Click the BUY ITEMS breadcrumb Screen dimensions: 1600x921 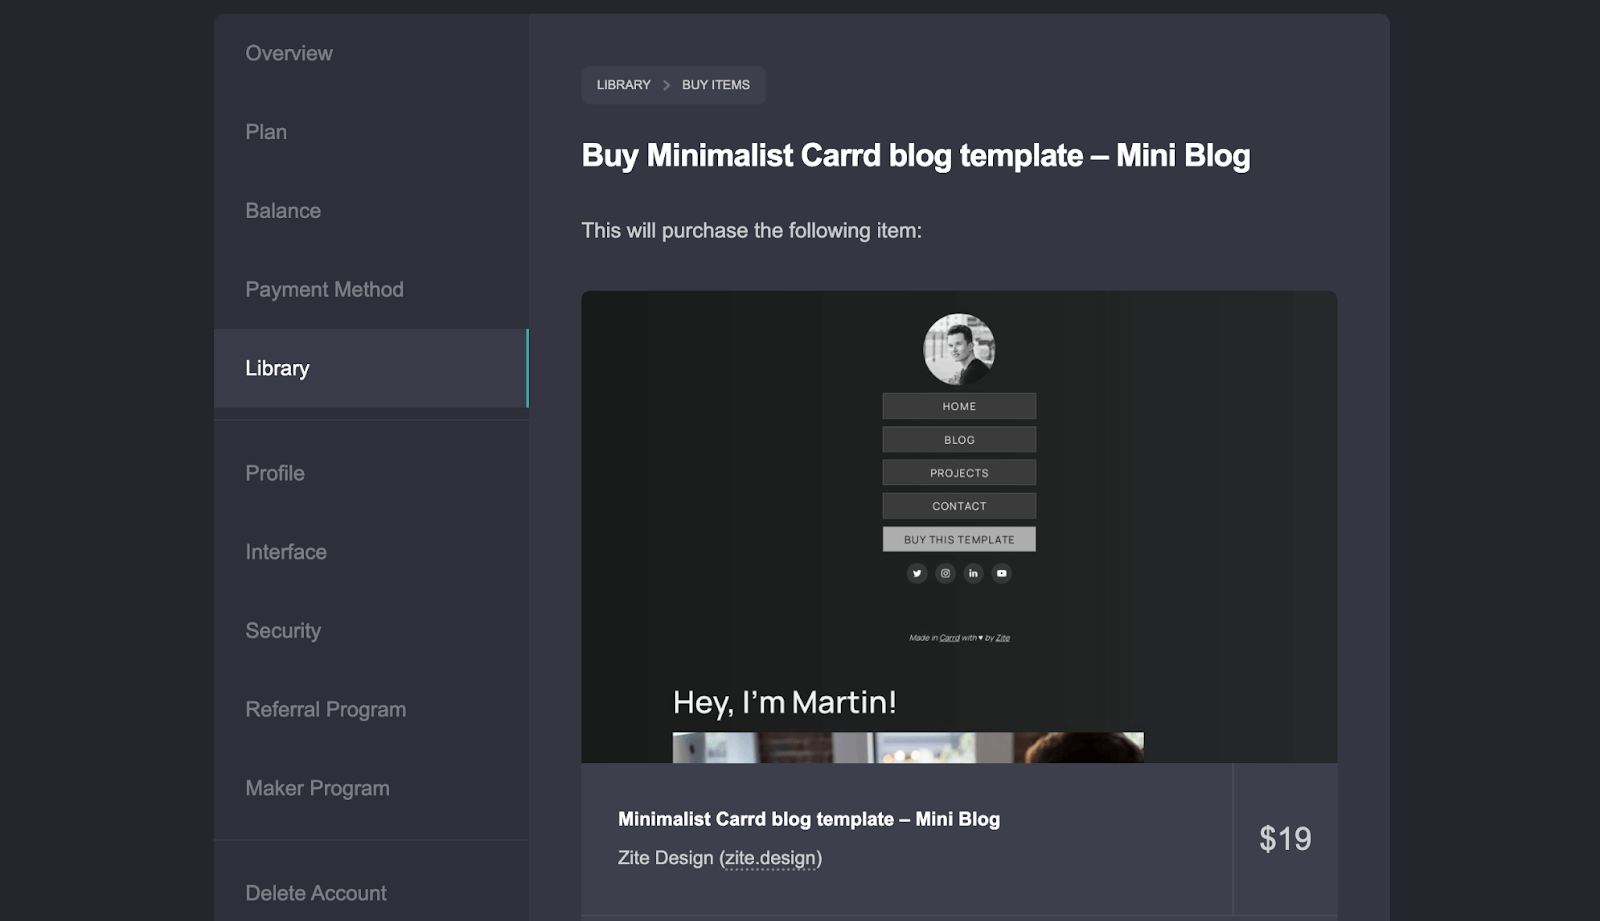click(716, 85)
